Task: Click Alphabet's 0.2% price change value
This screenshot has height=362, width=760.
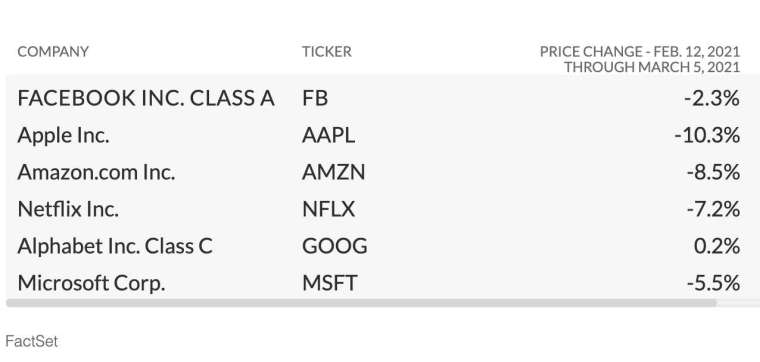Action: [x=717, y=246]
